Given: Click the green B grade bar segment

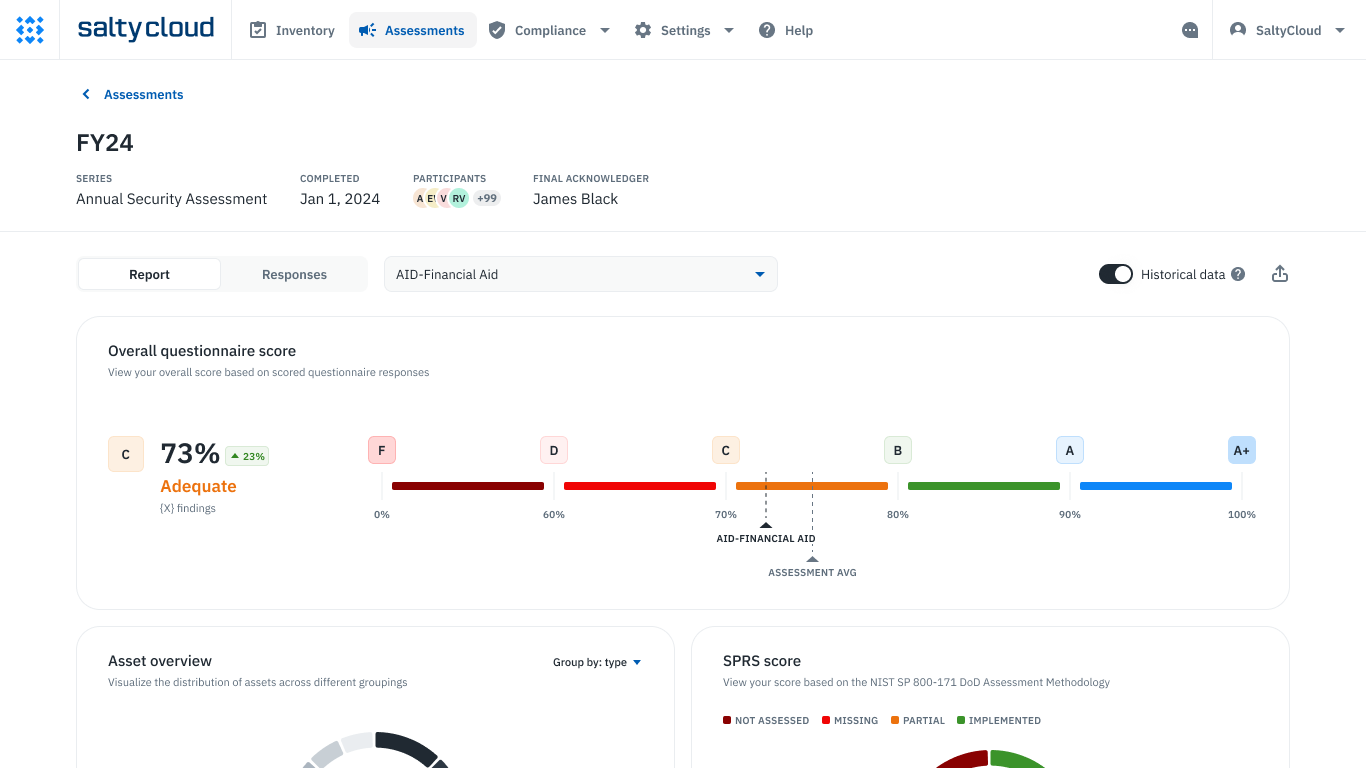Looking at the screenshot, I should 983,486.
